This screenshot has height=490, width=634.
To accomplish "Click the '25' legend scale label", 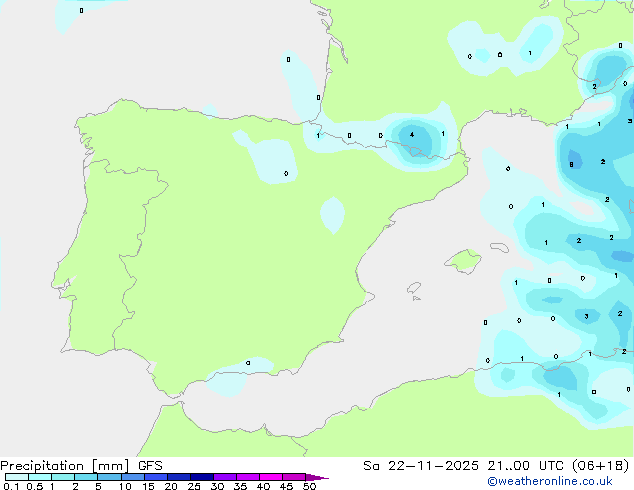I will point(194,486).
